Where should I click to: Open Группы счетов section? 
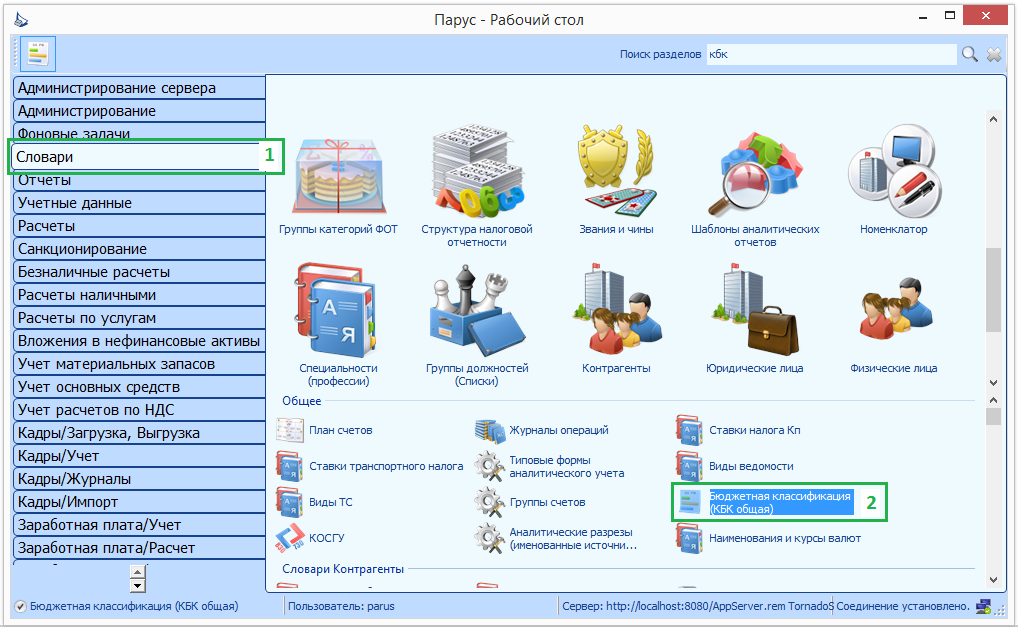coord(530,502)
